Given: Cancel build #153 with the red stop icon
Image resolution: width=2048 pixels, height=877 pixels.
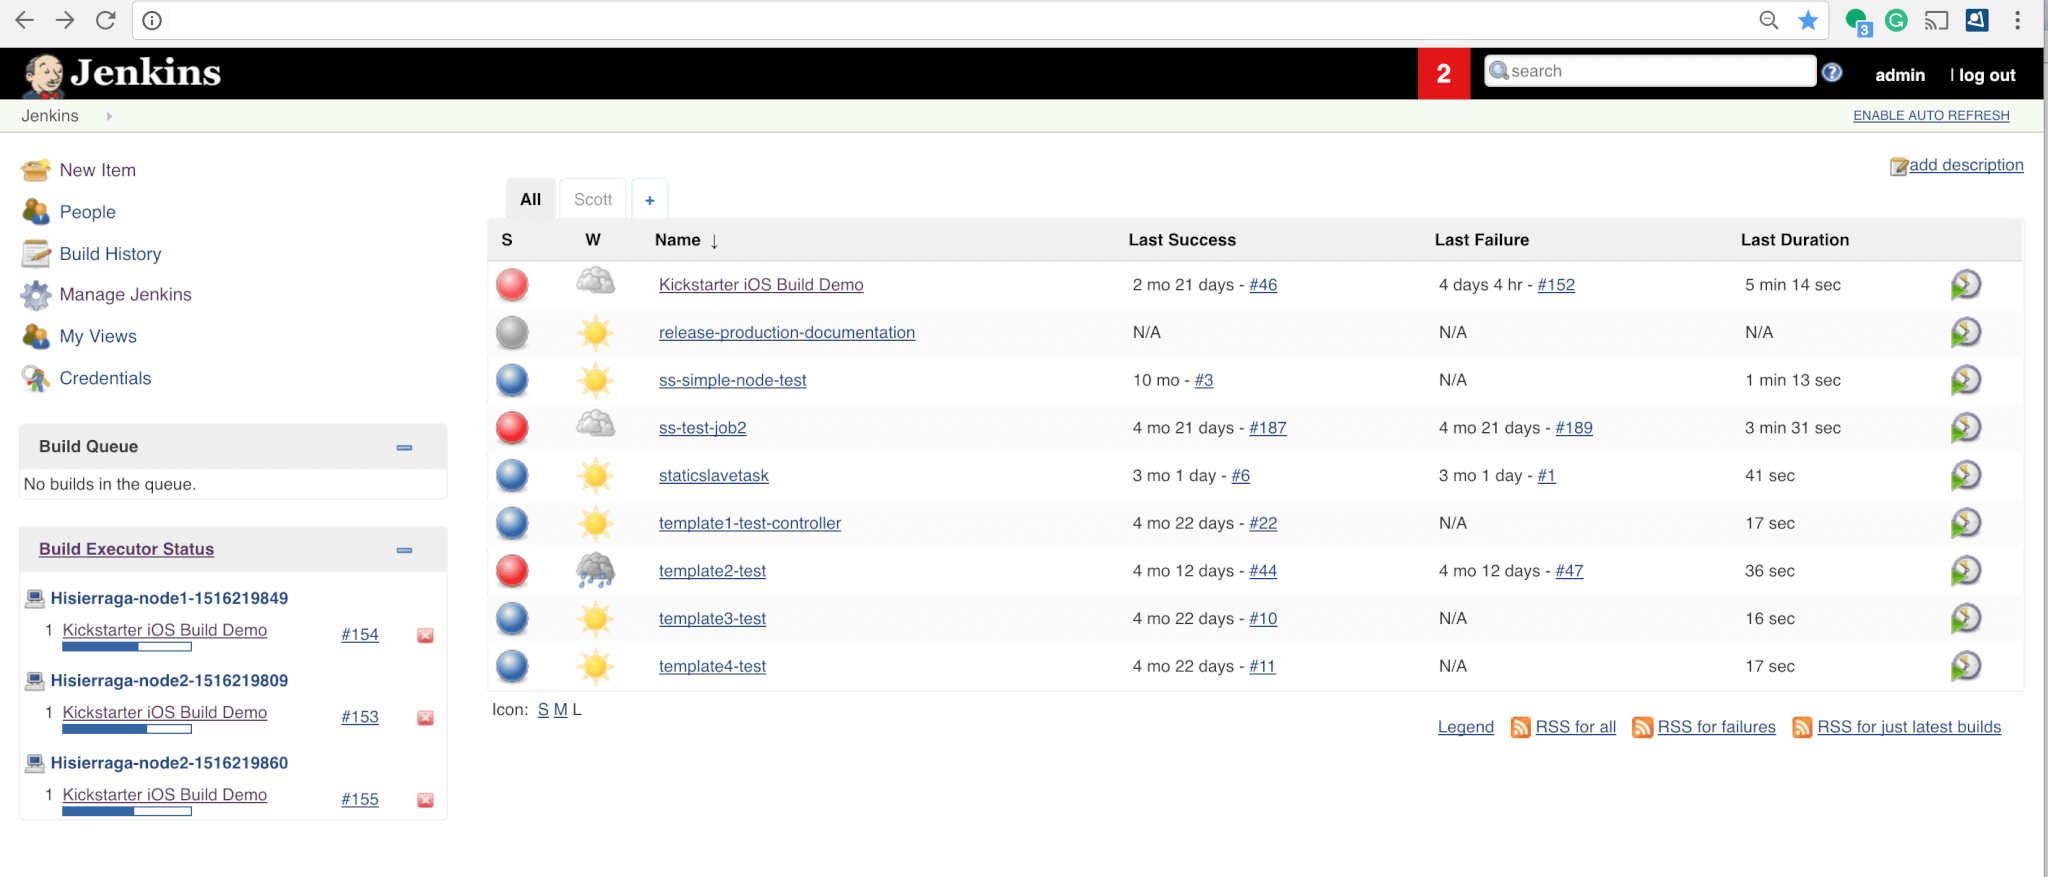Looking at the screenshot, I should click(x=425, y=718).
